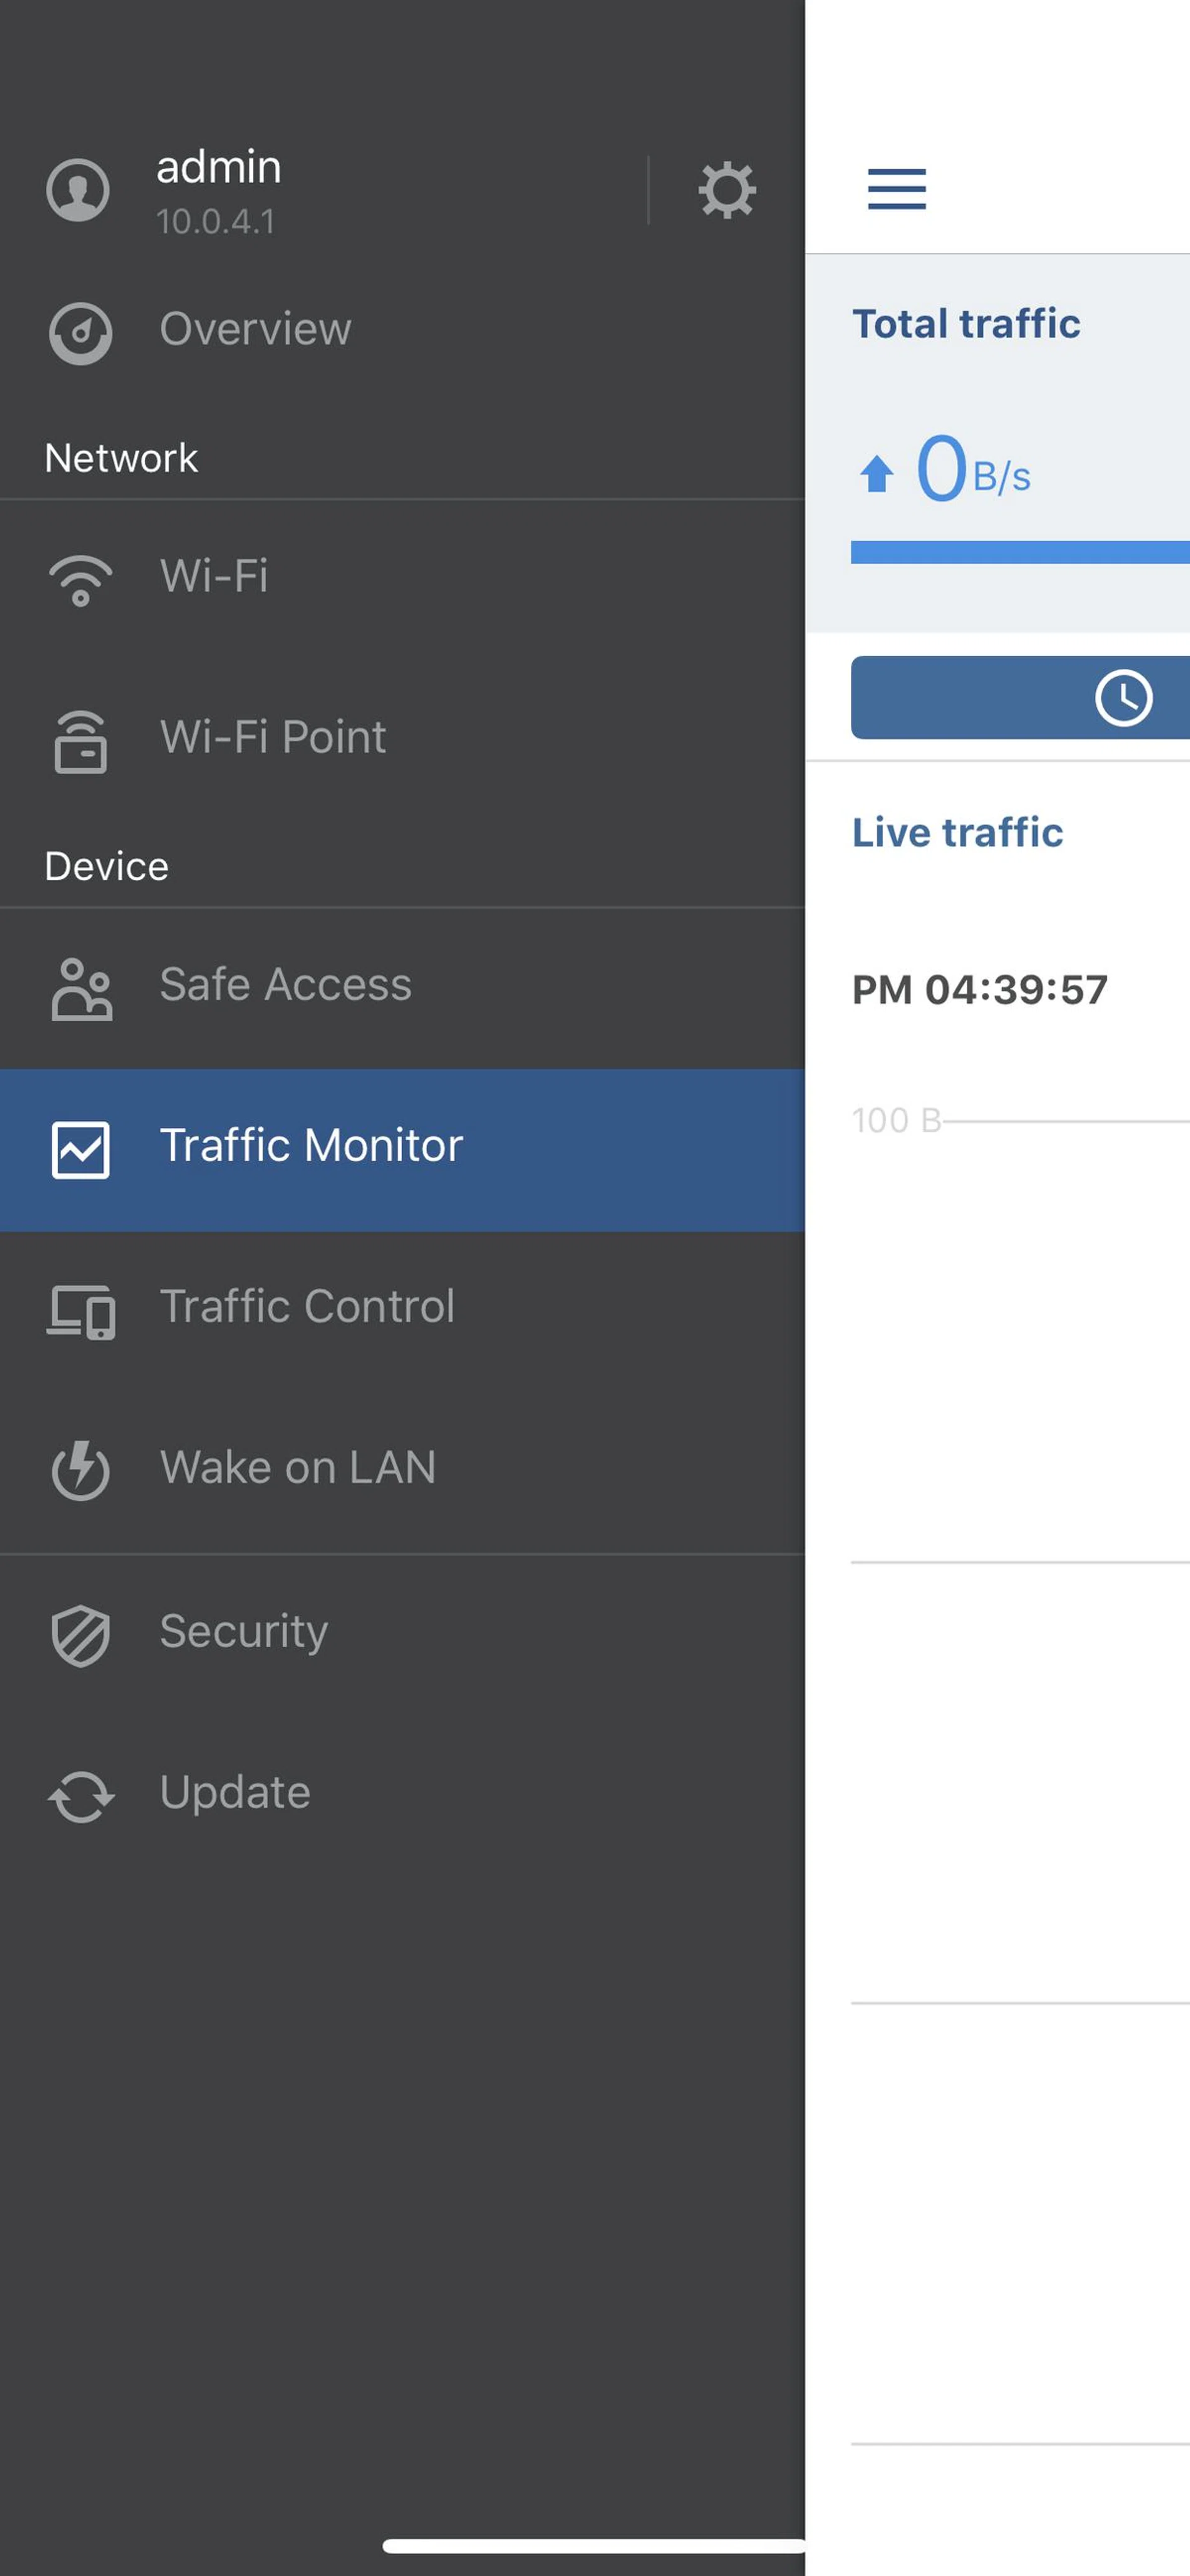
Task: Tap the Live traffic heading
Action: point(957,832)
